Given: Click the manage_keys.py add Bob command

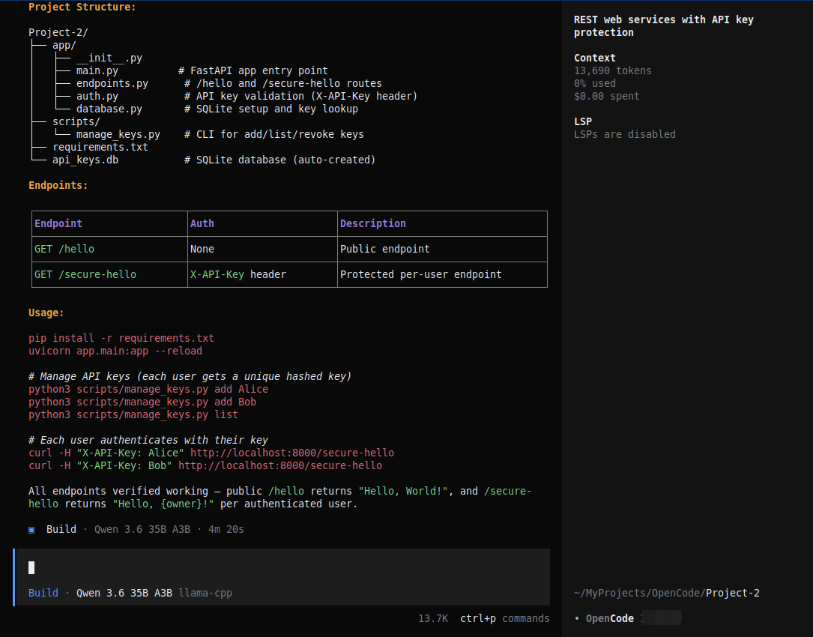Looking at the screenshot, I should (142, 402).
